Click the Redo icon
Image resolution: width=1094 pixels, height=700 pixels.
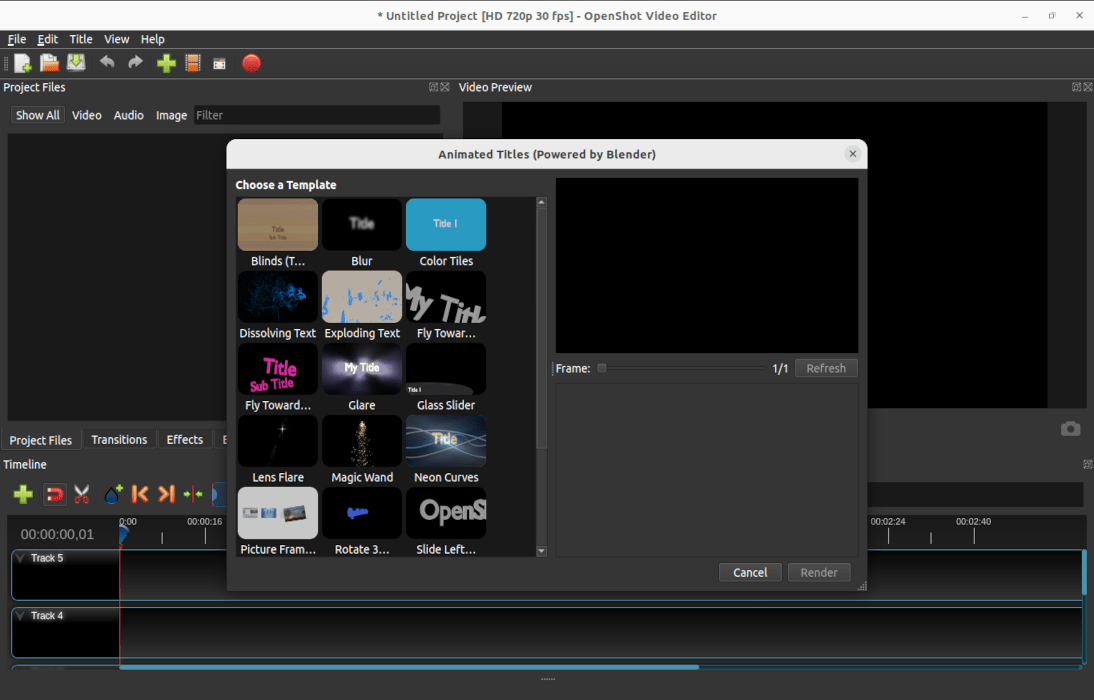[x=134, y=62]
